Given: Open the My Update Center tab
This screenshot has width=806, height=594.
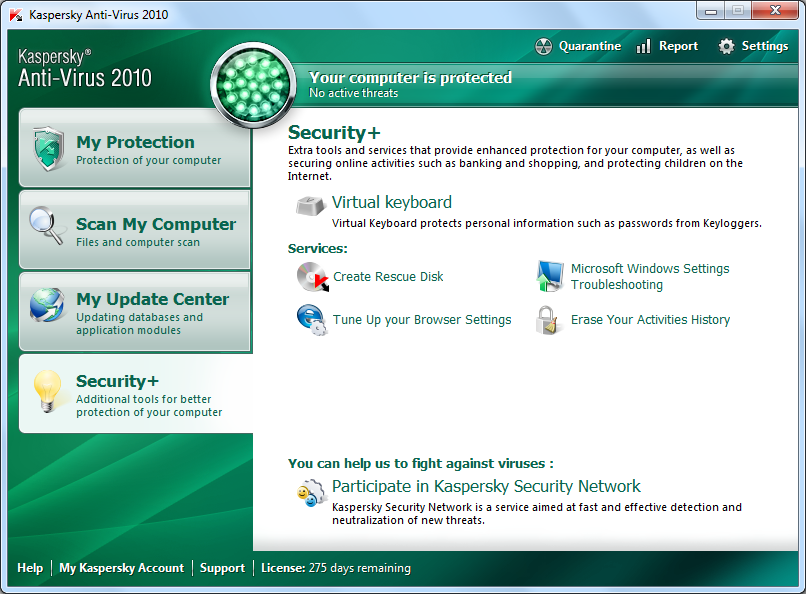Looking at the screenshot, I should pyautogui.click(x=135, y=311).
